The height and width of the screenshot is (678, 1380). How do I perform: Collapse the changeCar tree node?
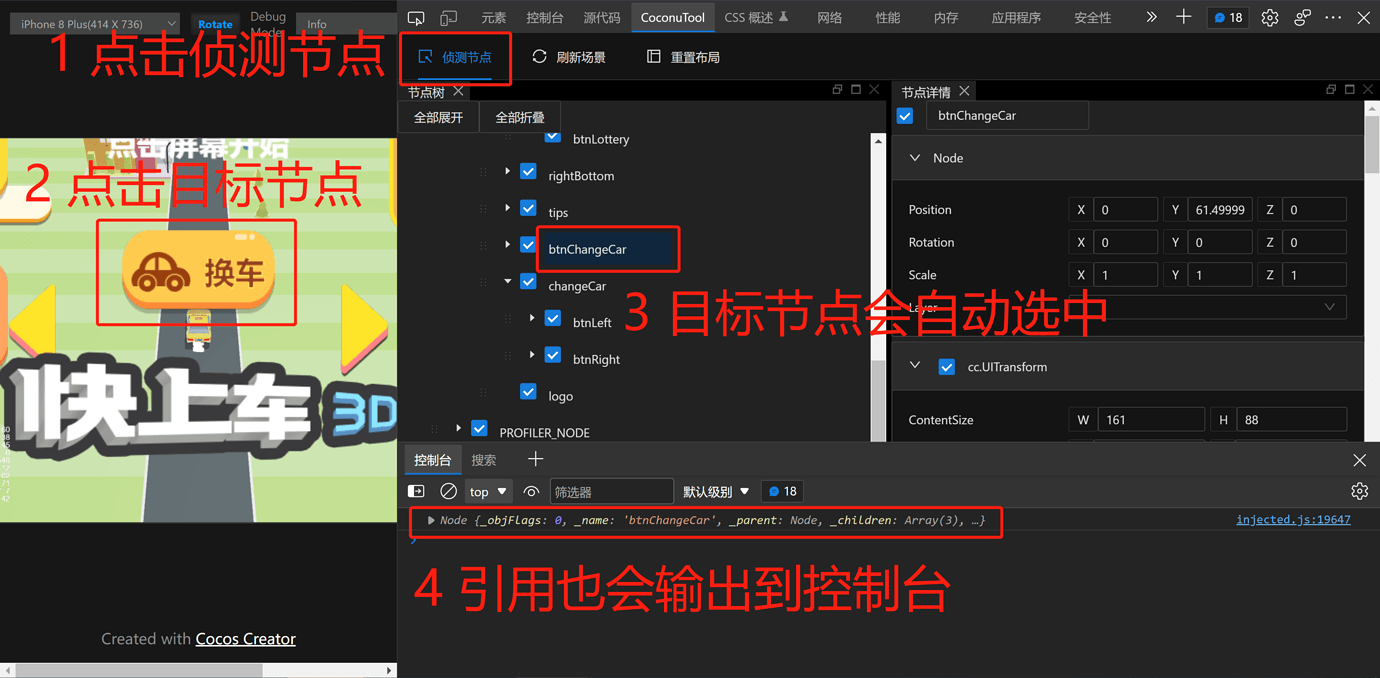(x=508, y=284)
